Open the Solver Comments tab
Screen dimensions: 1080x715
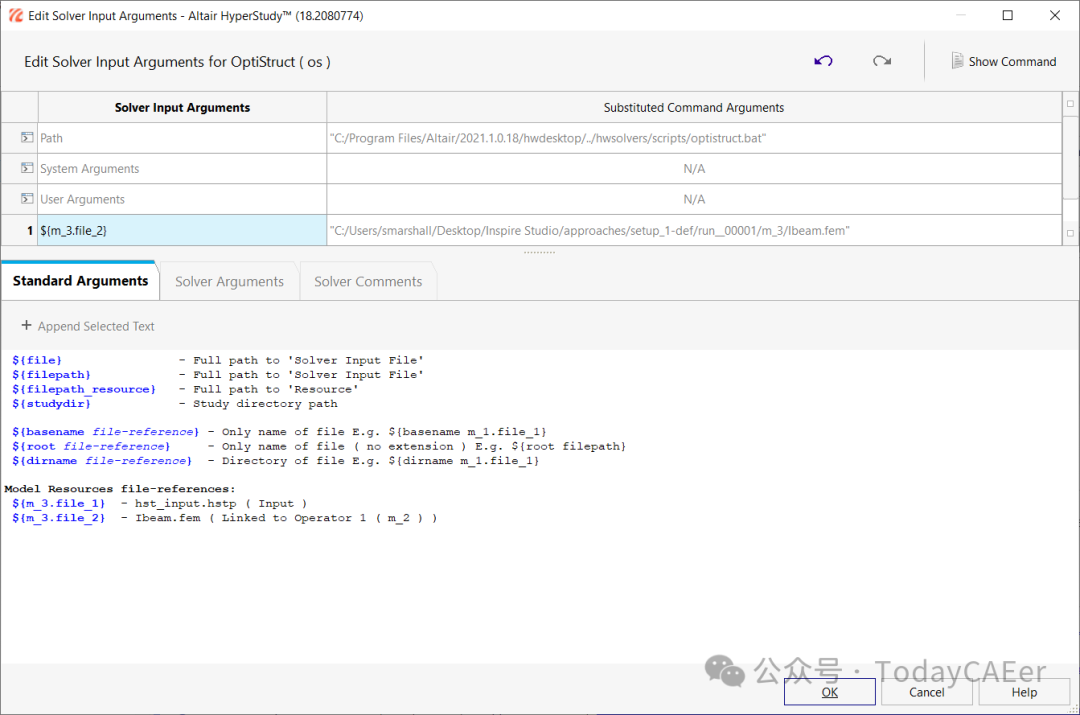(368, 282)
